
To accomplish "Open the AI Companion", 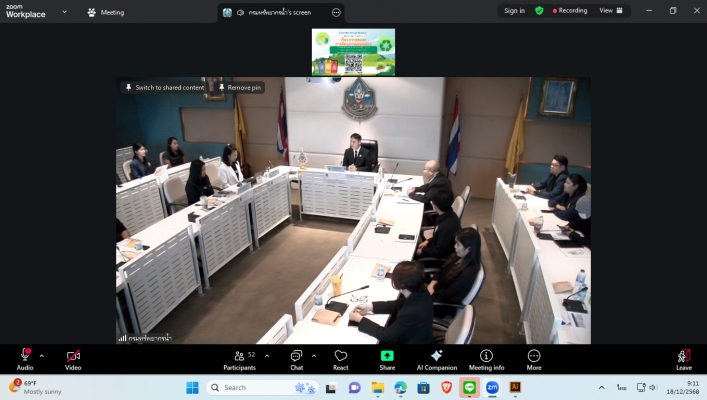I will 436,357.
